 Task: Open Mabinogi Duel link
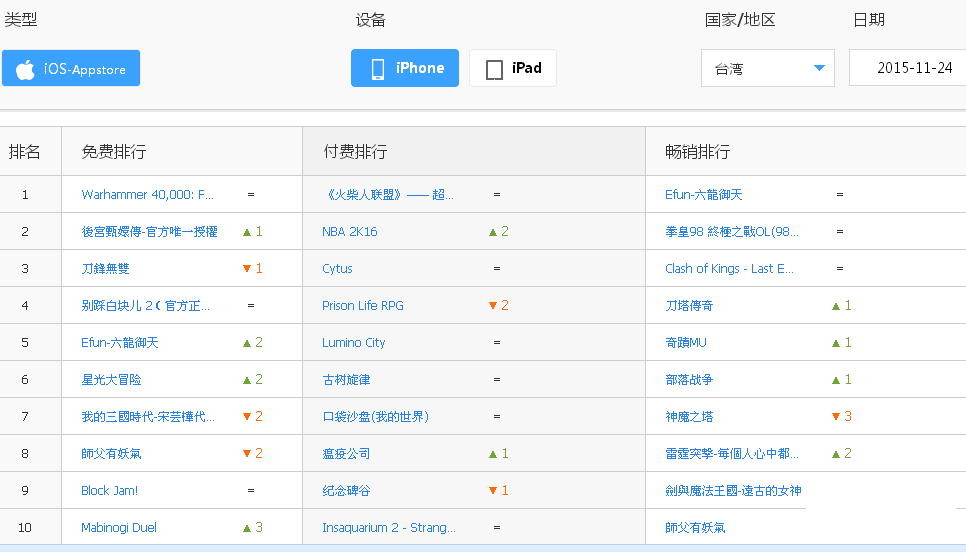tap(119, 527)
